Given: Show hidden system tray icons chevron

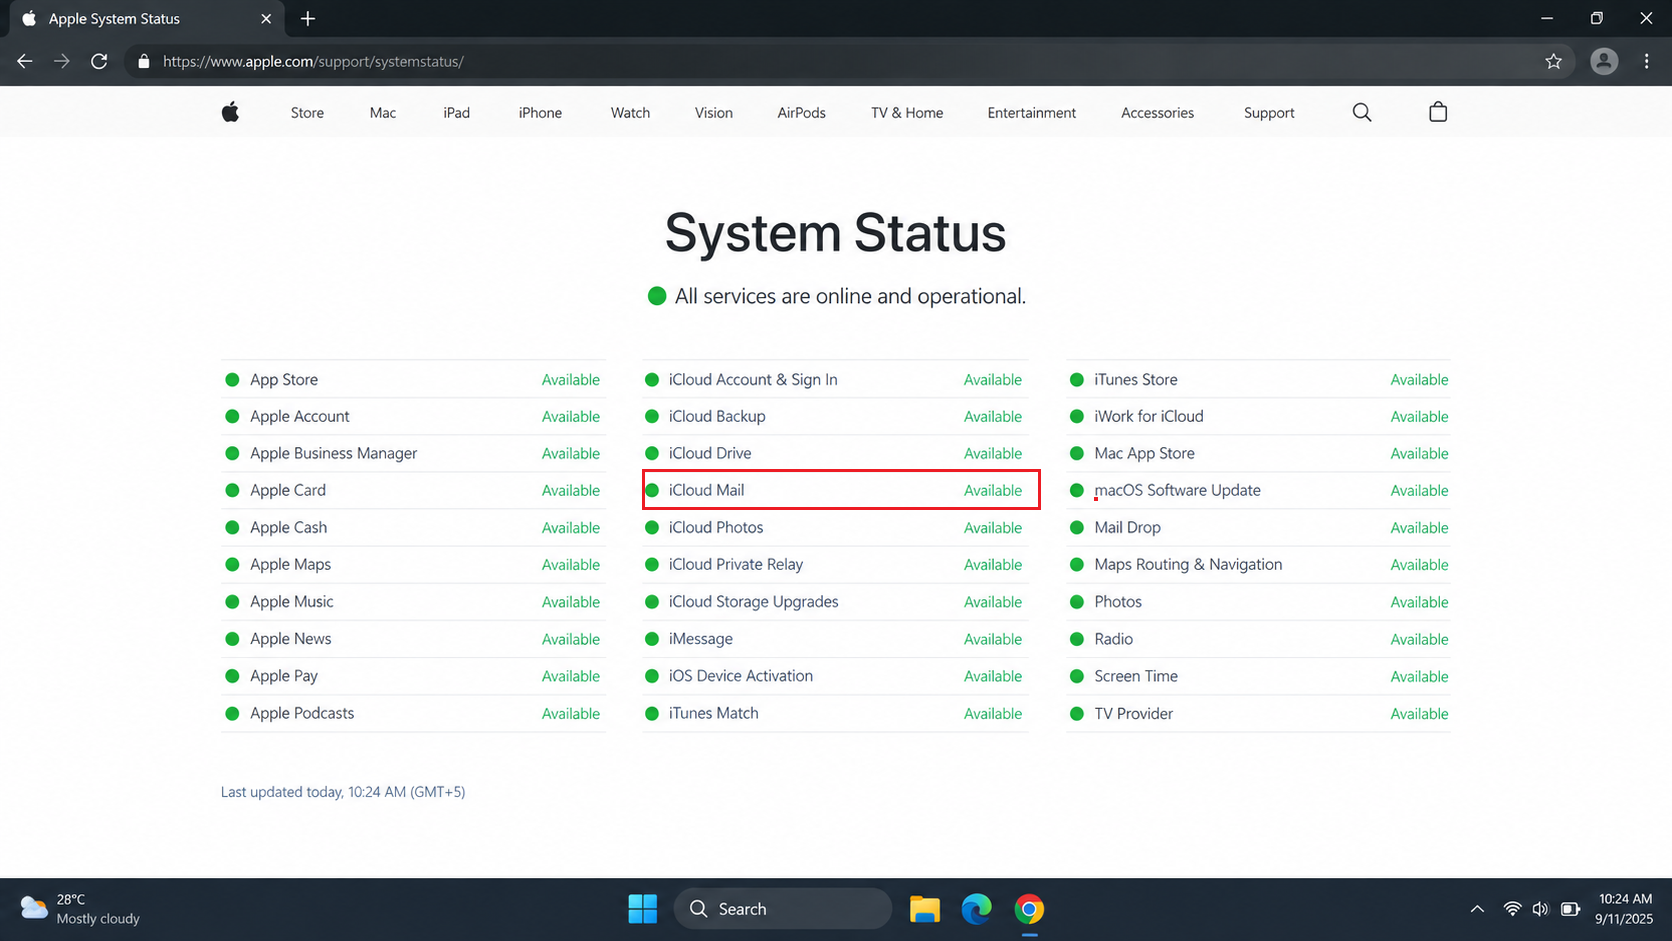Looking at the screenshot, I should pyautogui.click(x=1477, y=909).
